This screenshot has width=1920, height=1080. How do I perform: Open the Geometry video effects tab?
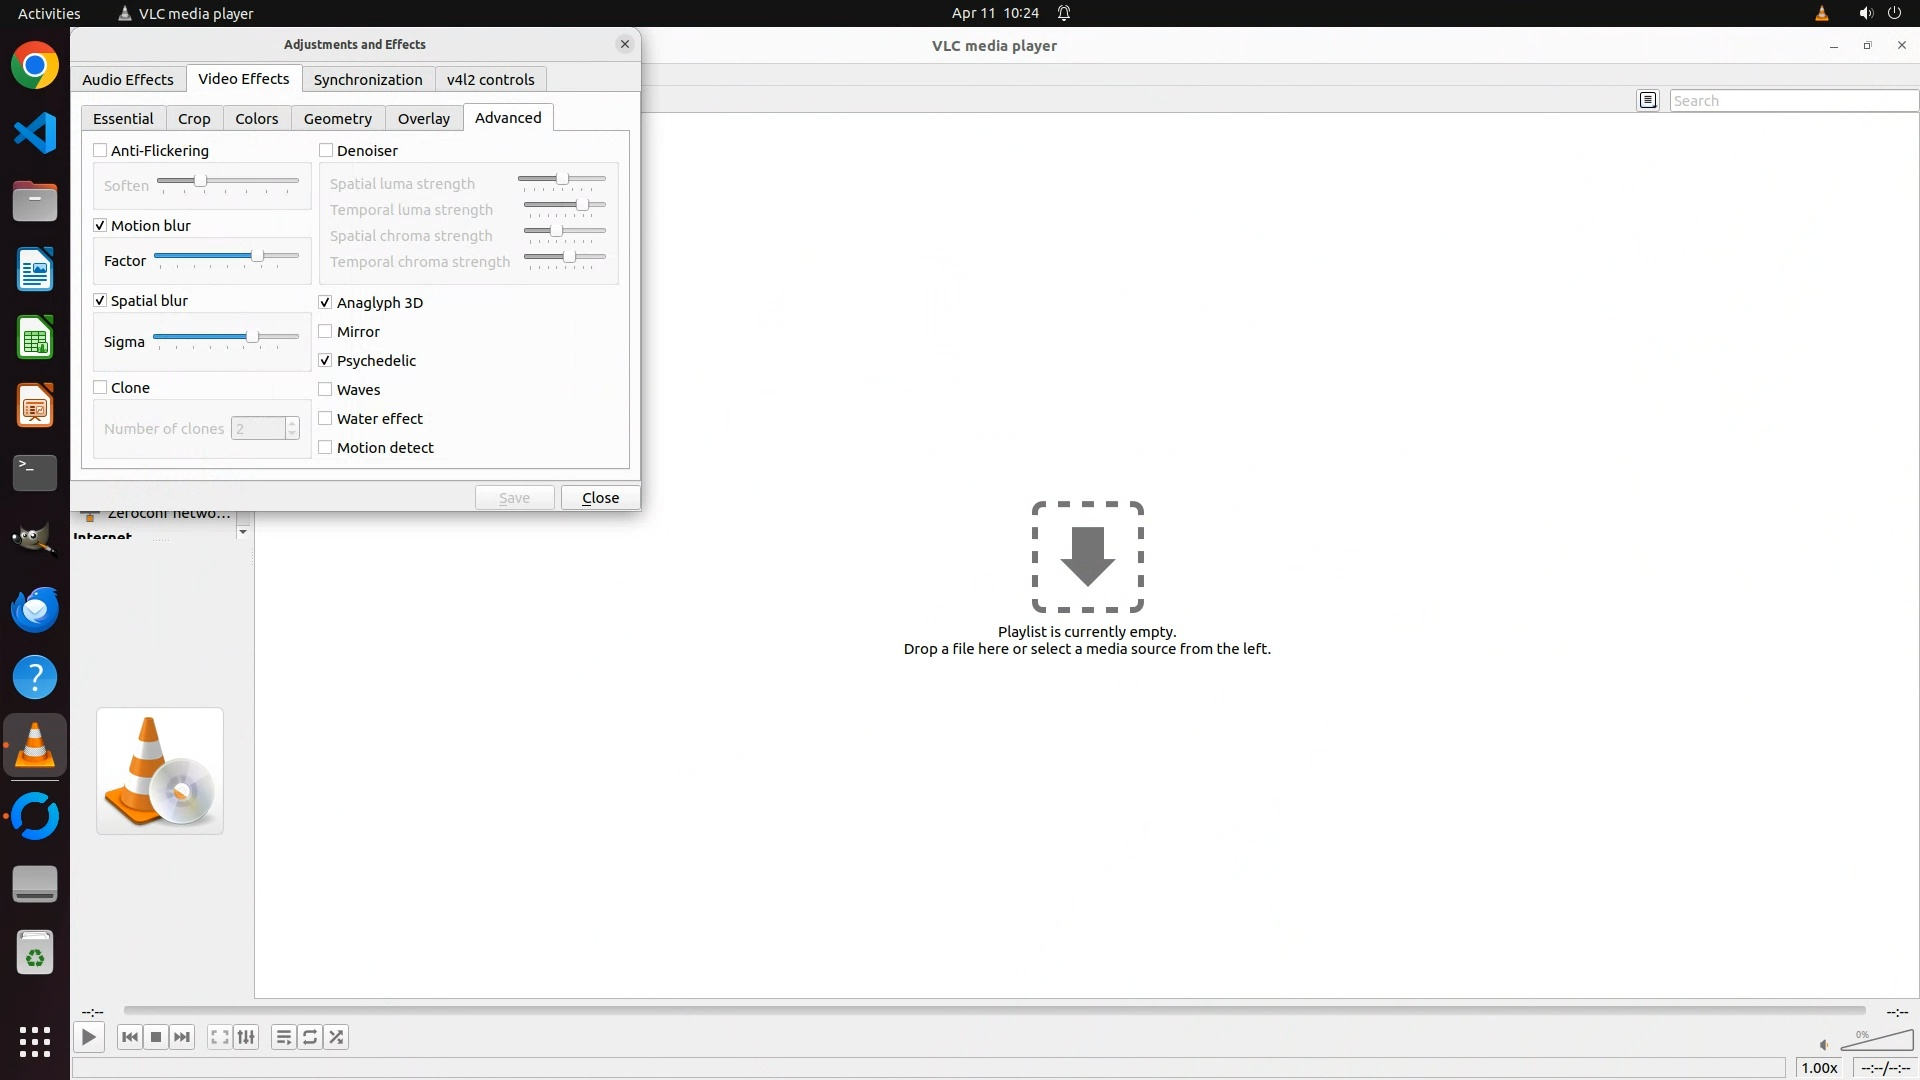click(x=337, y=118)
